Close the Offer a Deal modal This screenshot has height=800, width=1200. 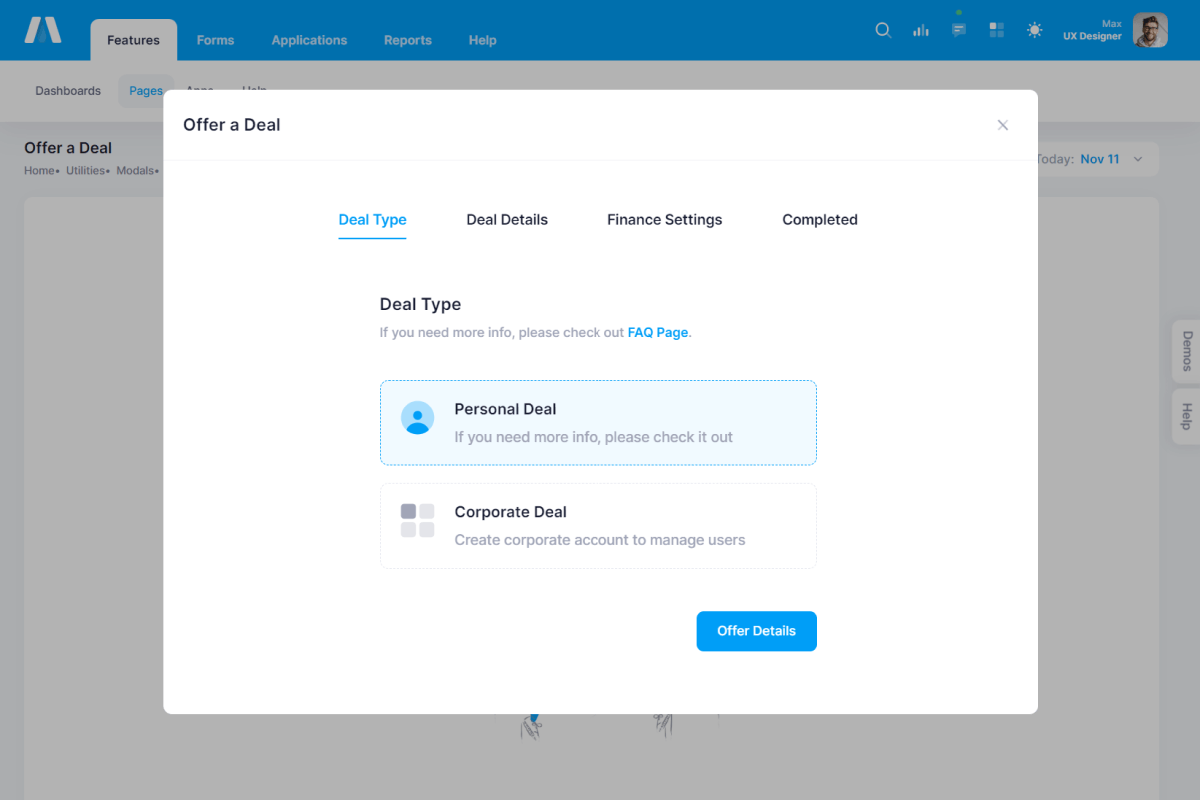(1003, 125)
